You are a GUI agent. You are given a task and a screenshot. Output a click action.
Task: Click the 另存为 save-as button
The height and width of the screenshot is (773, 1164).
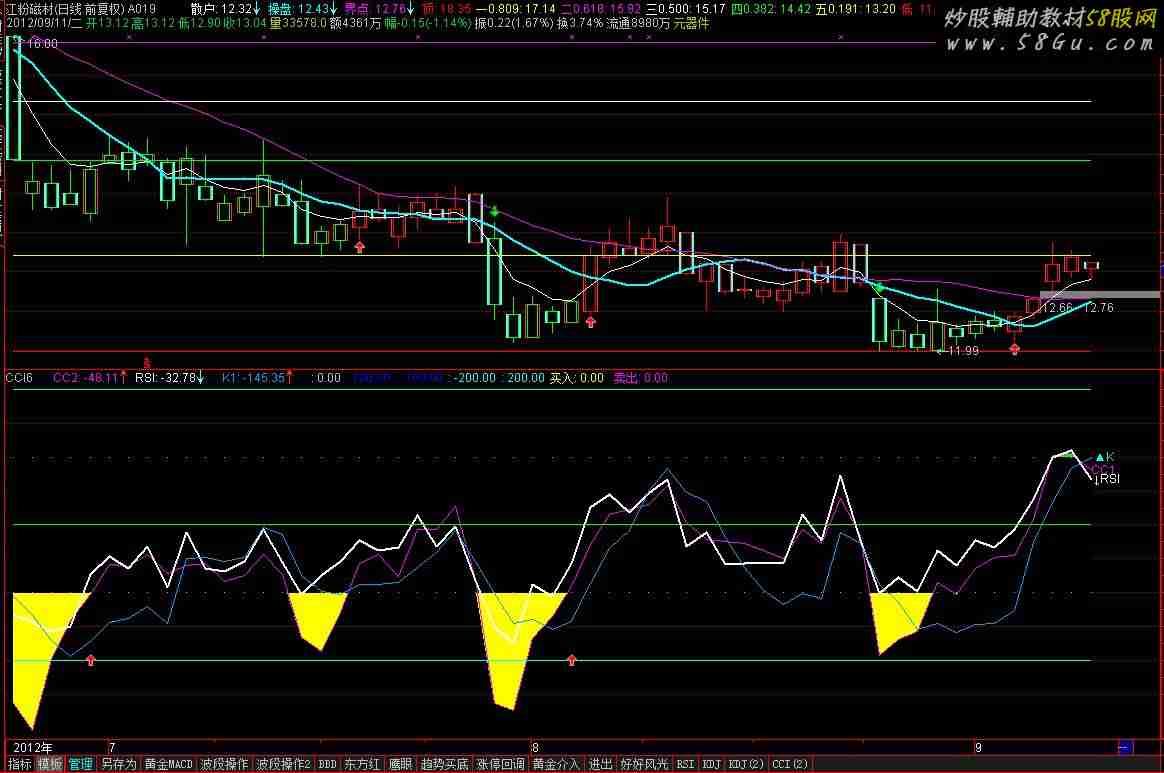[x=118, y=764]
